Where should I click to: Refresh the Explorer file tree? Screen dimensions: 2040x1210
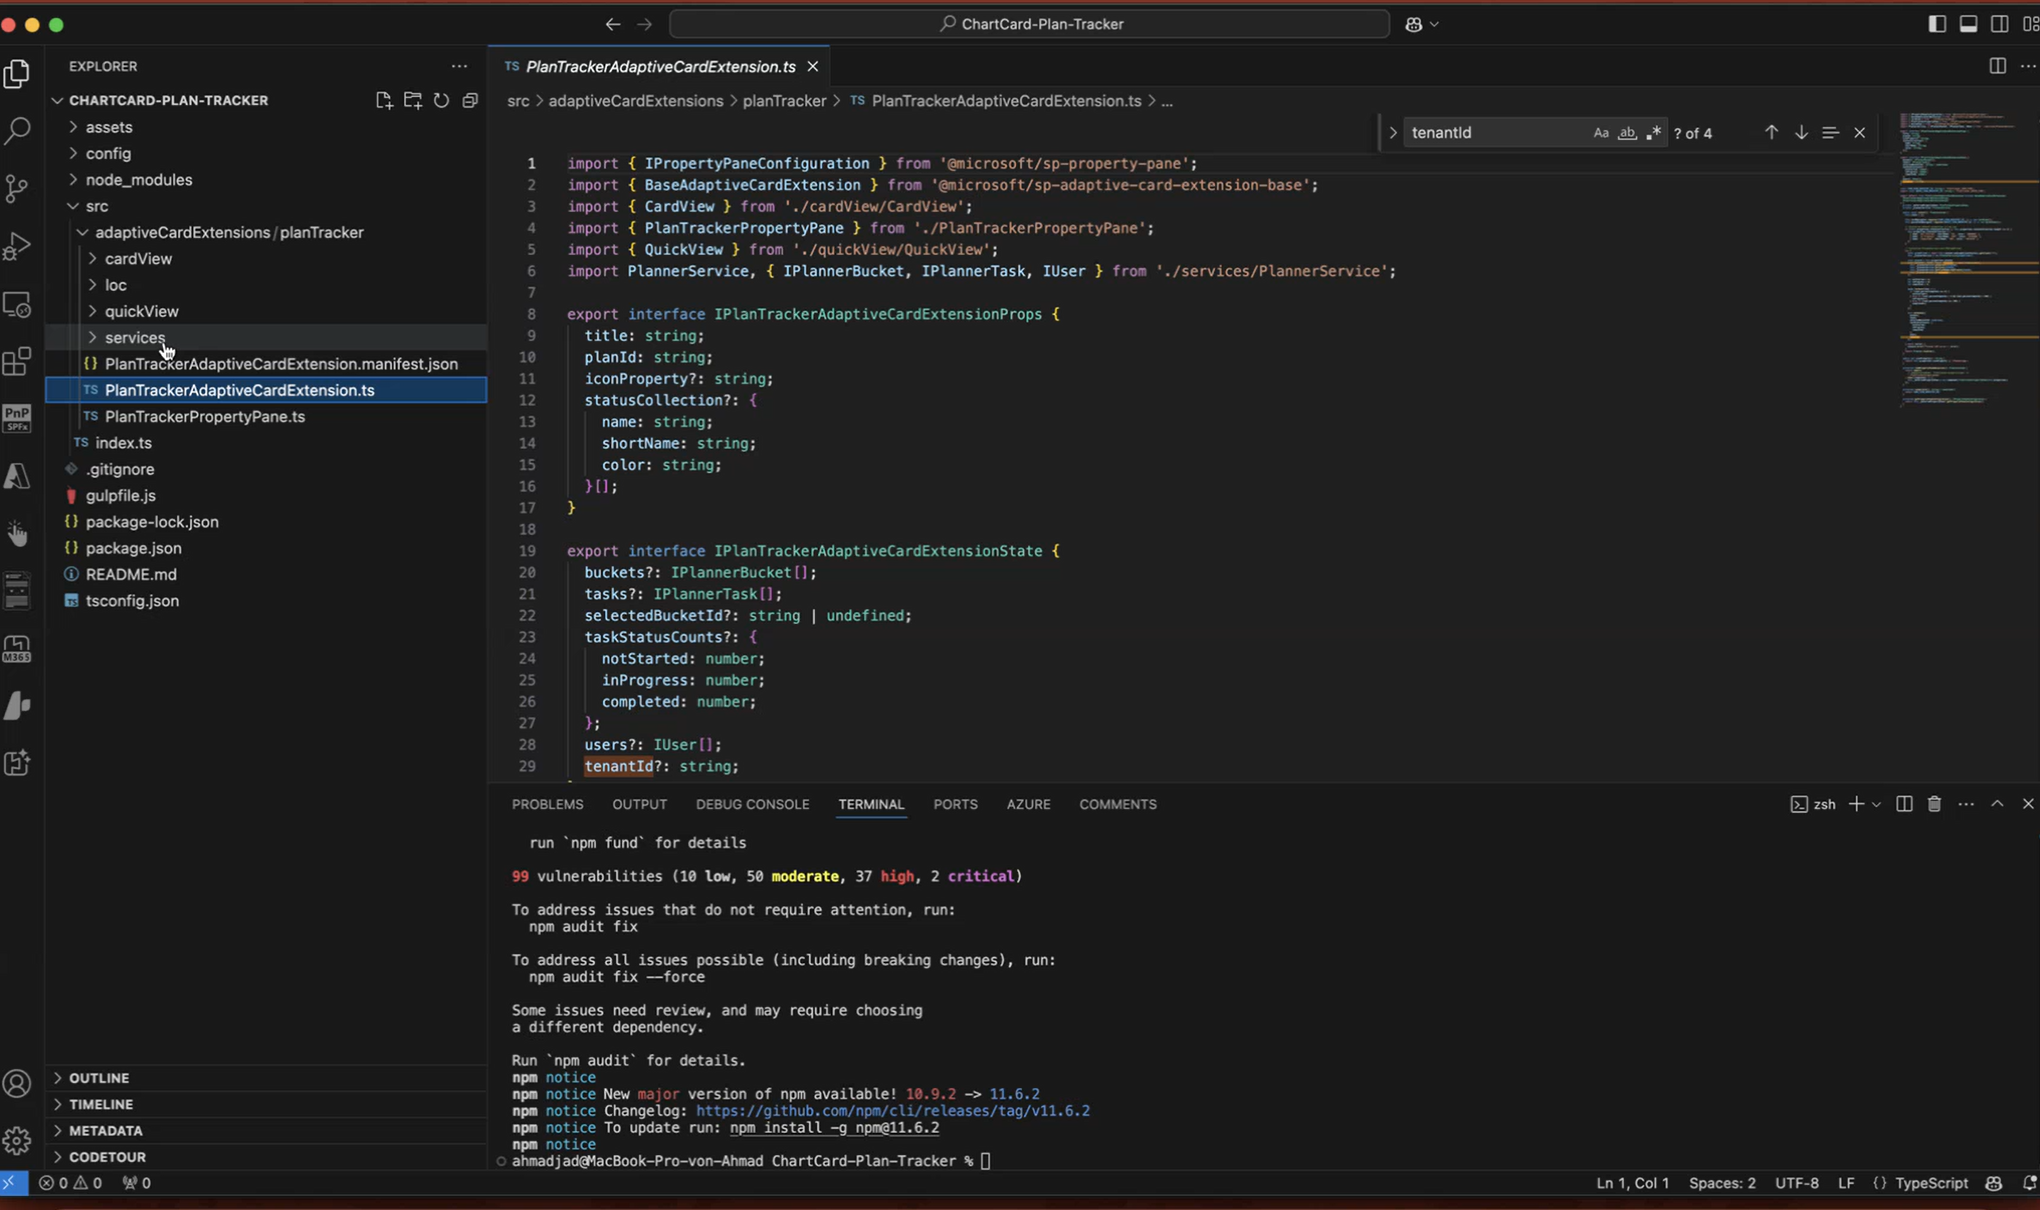[x=441, y=100]
